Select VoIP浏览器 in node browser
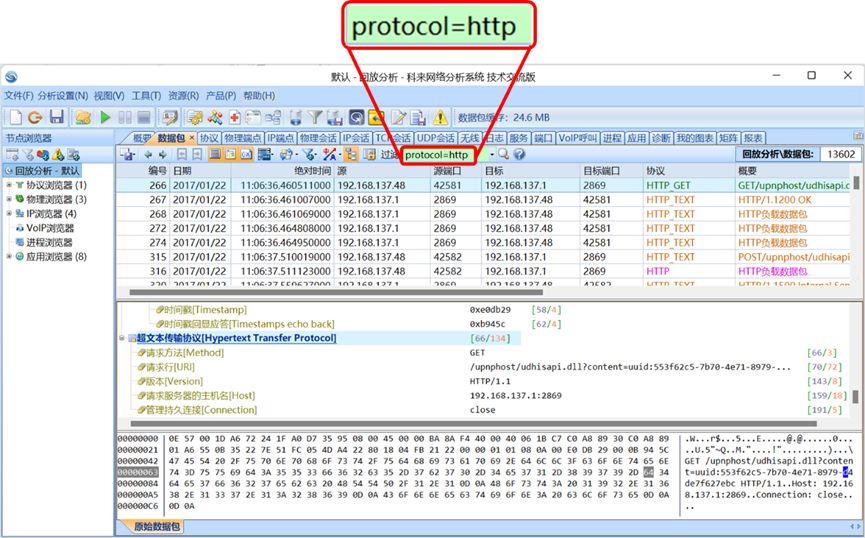 click(50, 227)
